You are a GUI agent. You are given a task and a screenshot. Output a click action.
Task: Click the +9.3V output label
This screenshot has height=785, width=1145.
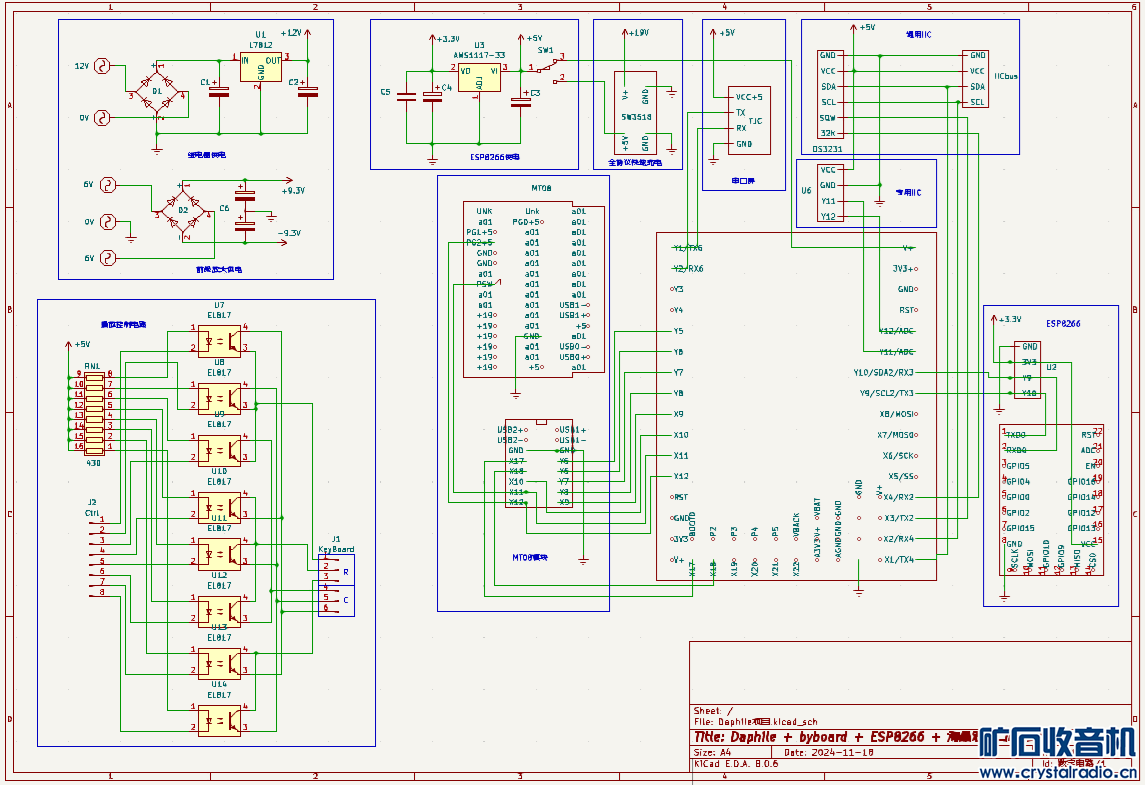coord(293,191)
